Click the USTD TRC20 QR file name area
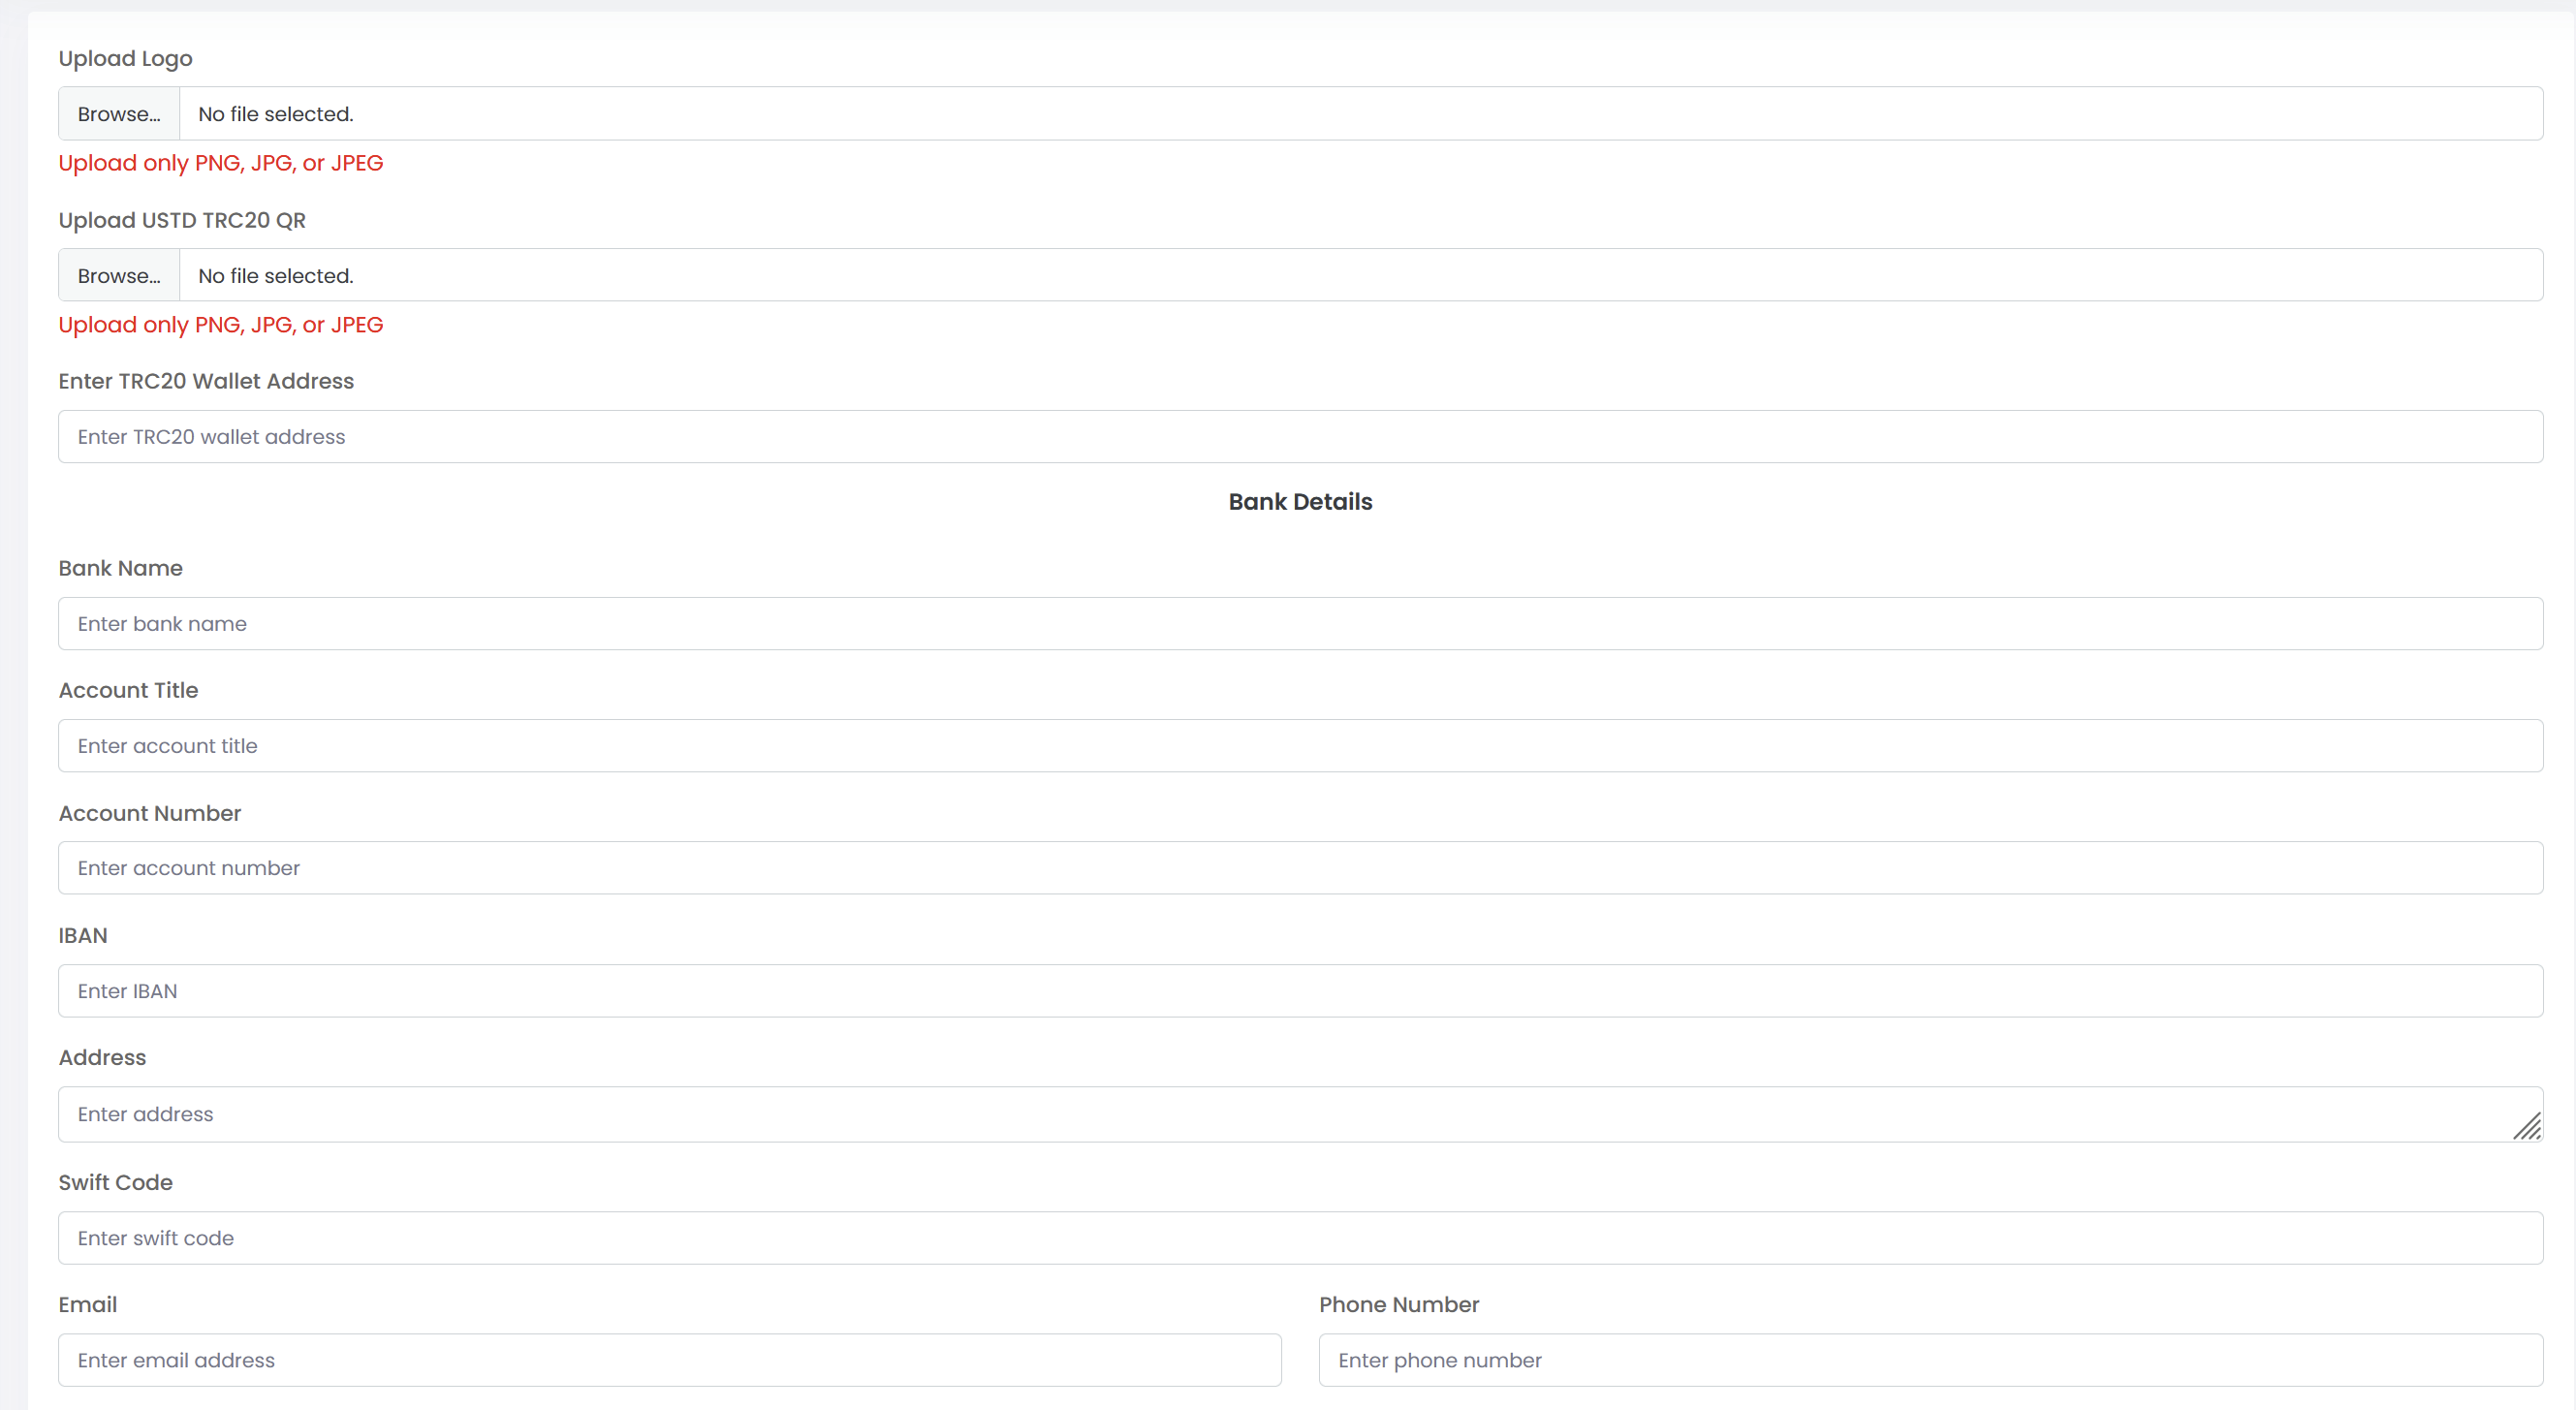The width and height of the screenshot is (2576, 1410). point(1360,276)
